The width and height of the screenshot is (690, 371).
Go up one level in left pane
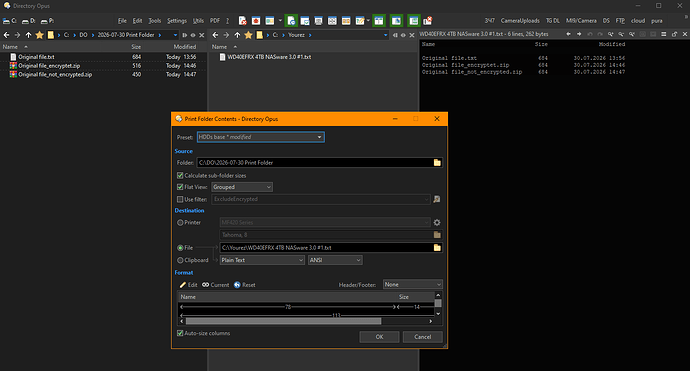28,35
